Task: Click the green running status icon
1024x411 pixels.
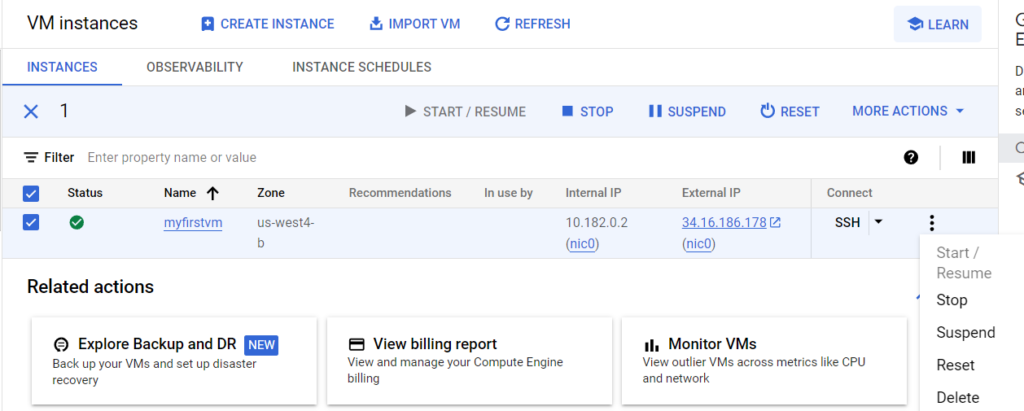Action: click(x=76, y=223)
